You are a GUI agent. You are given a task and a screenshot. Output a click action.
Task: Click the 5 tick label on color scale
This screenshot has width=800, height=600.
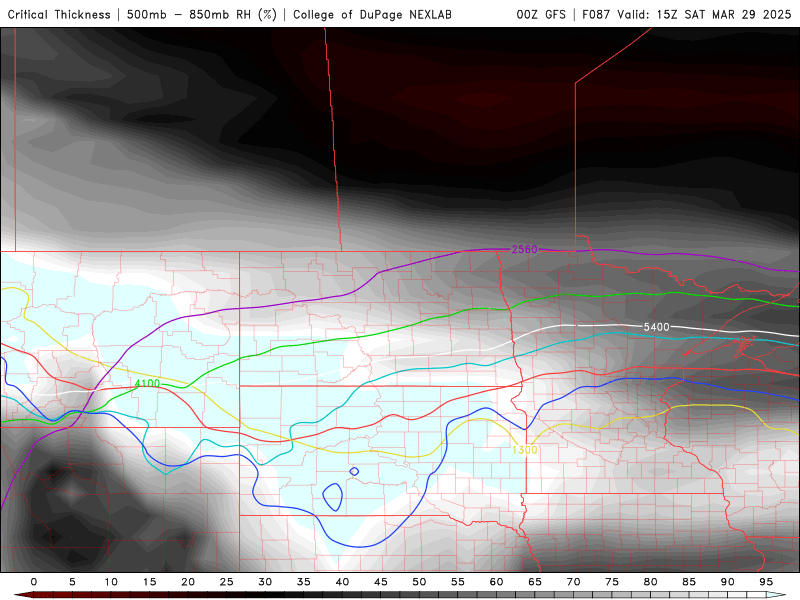pos(72,582)
